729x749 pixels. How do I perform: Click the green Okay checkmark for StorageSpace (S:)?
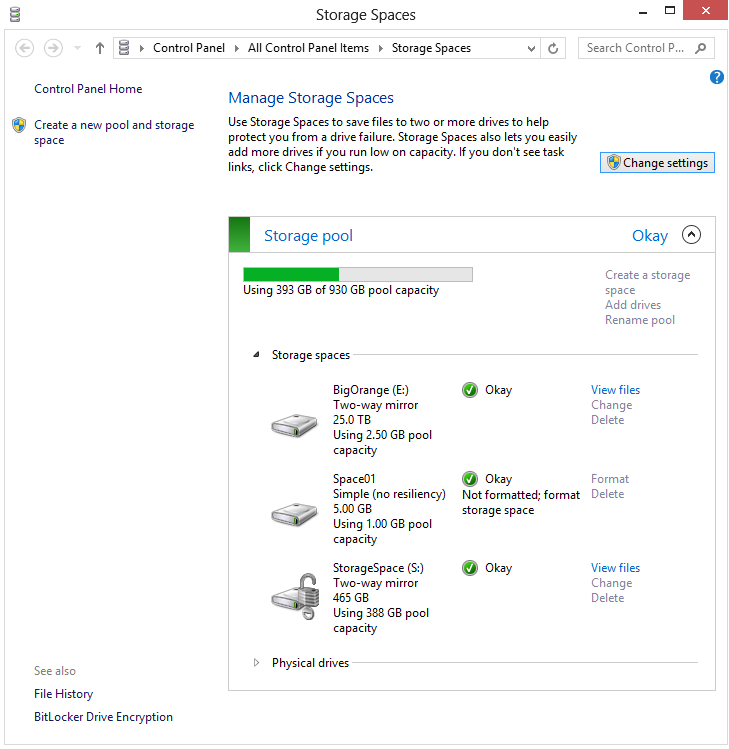click(x=470, y=568)
